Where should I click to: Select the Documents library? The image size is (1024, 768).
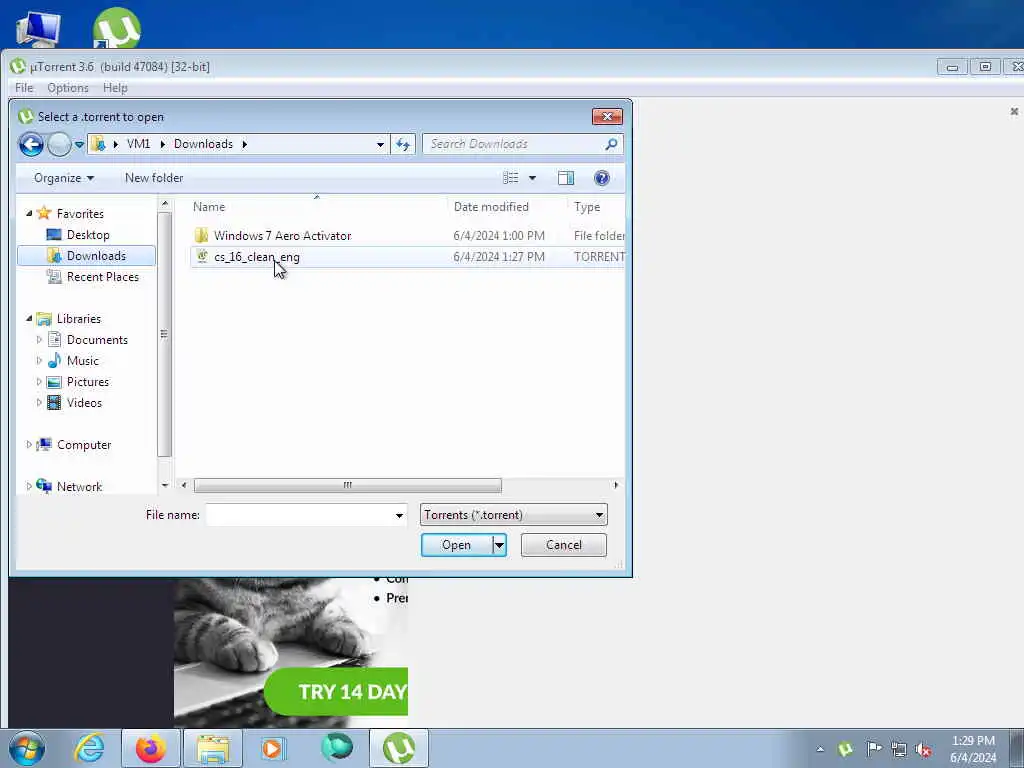97,340
